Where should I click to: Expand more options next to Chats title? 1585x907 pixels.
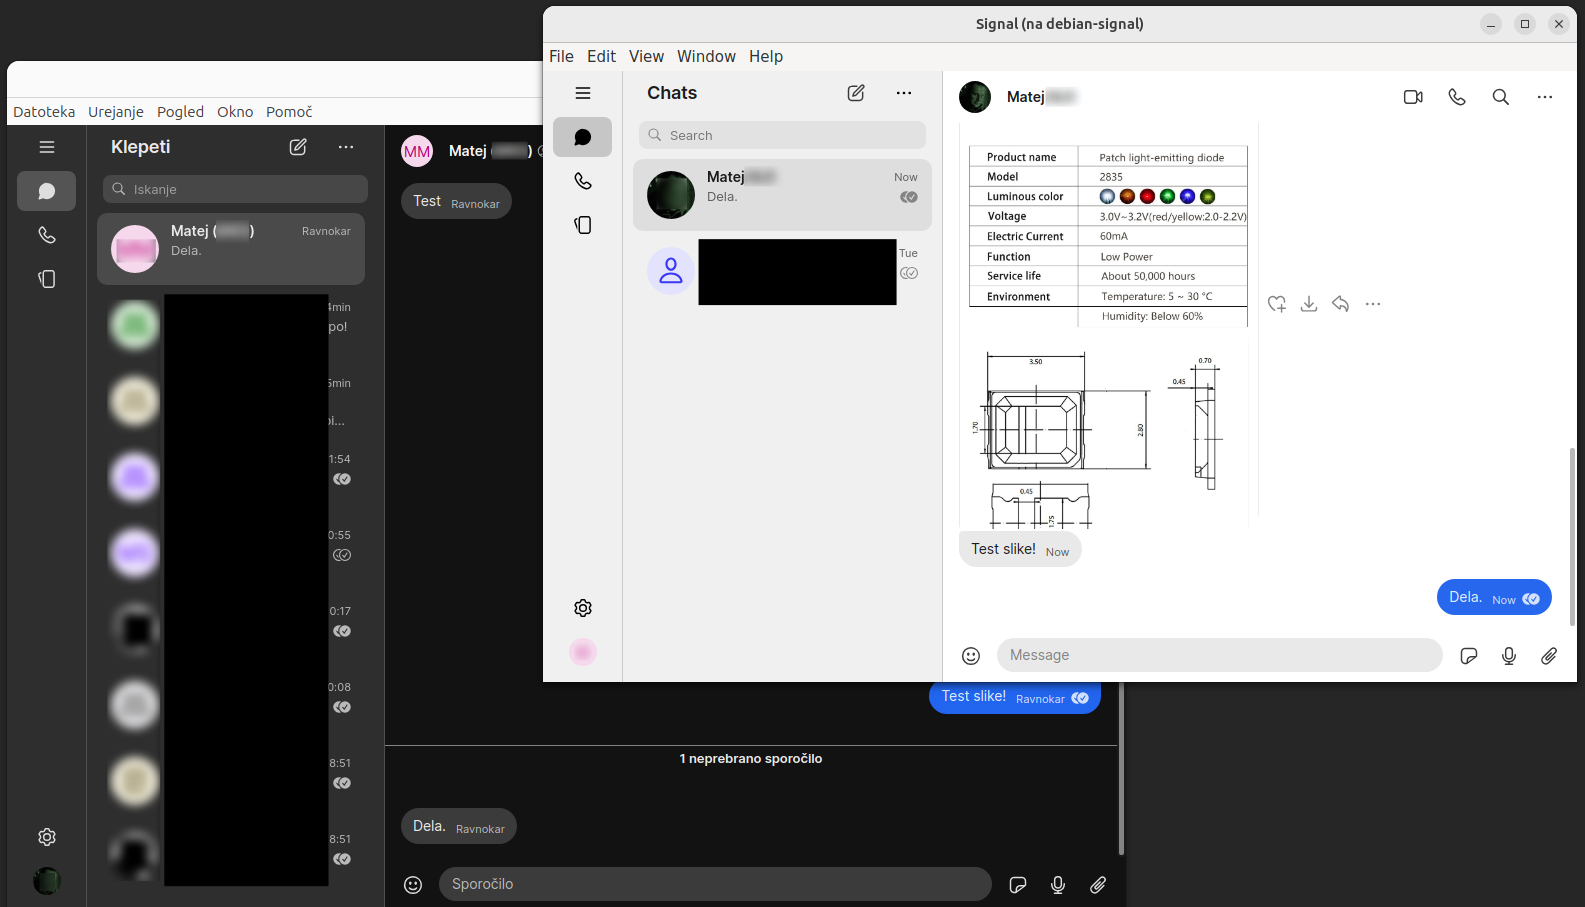[904, 93]
